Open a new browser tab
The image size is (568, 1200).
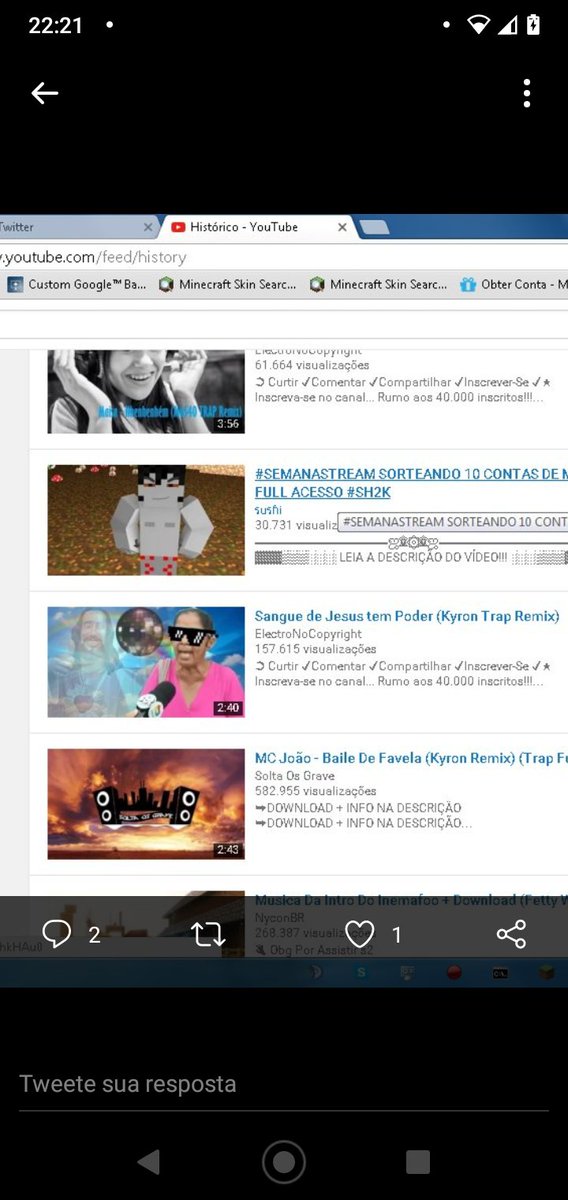[374, 228]
